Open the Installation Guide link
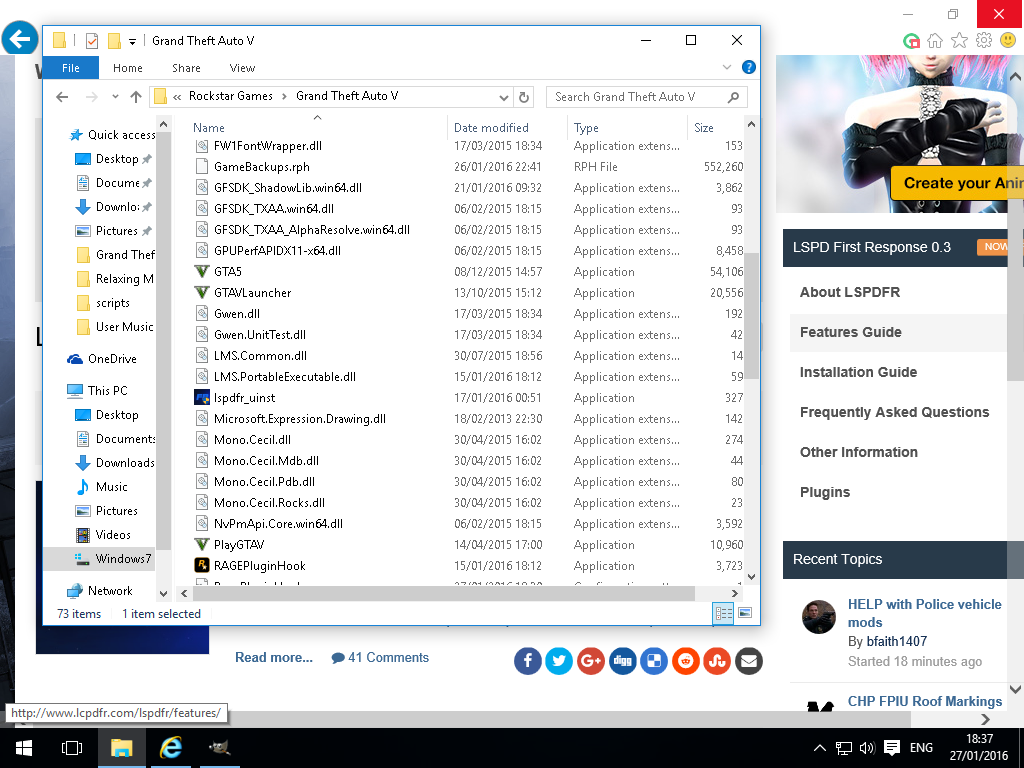The image size is (1024, 768). pyautogui.click(x=858, y=372)
